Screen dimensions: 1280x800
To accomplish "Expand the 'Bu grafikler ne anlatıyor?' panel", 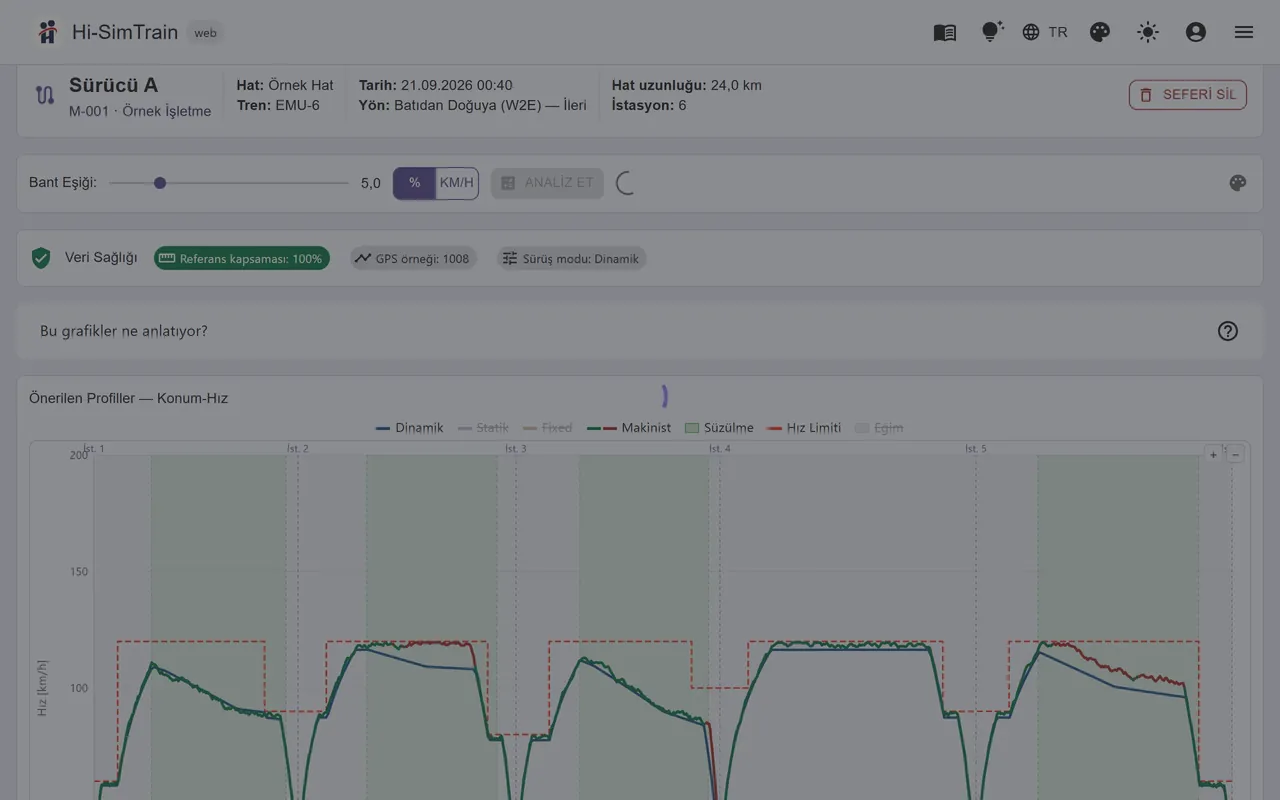I will (x=639, y=331).
